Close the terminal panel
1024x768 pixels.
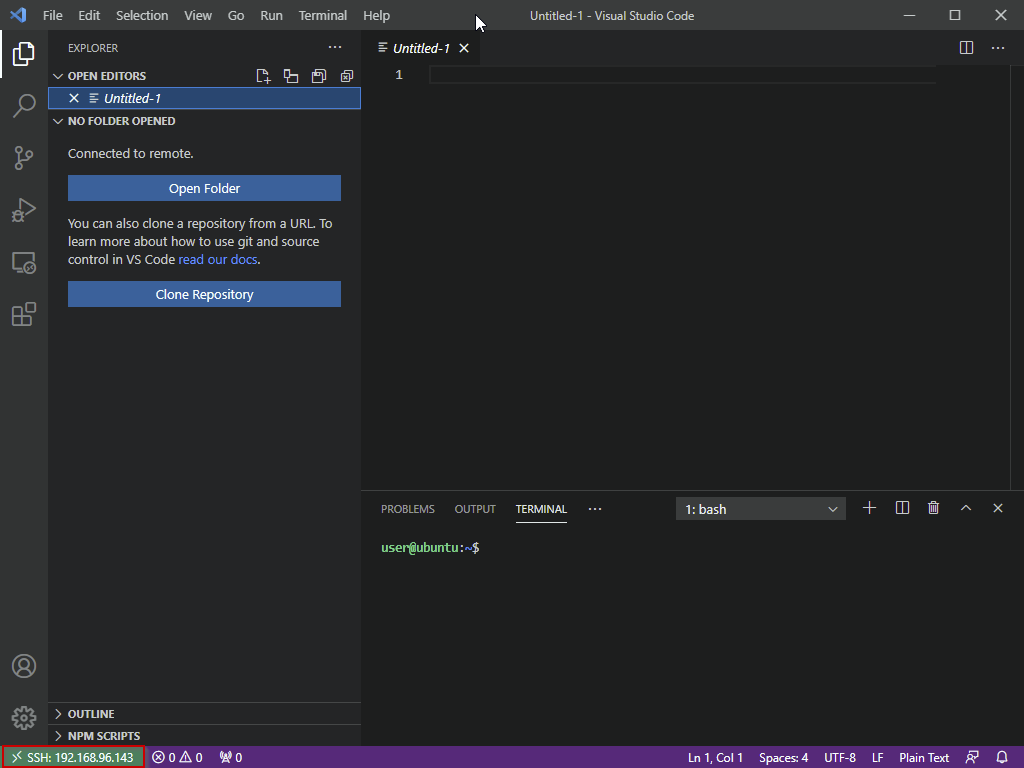coord(998,508)
